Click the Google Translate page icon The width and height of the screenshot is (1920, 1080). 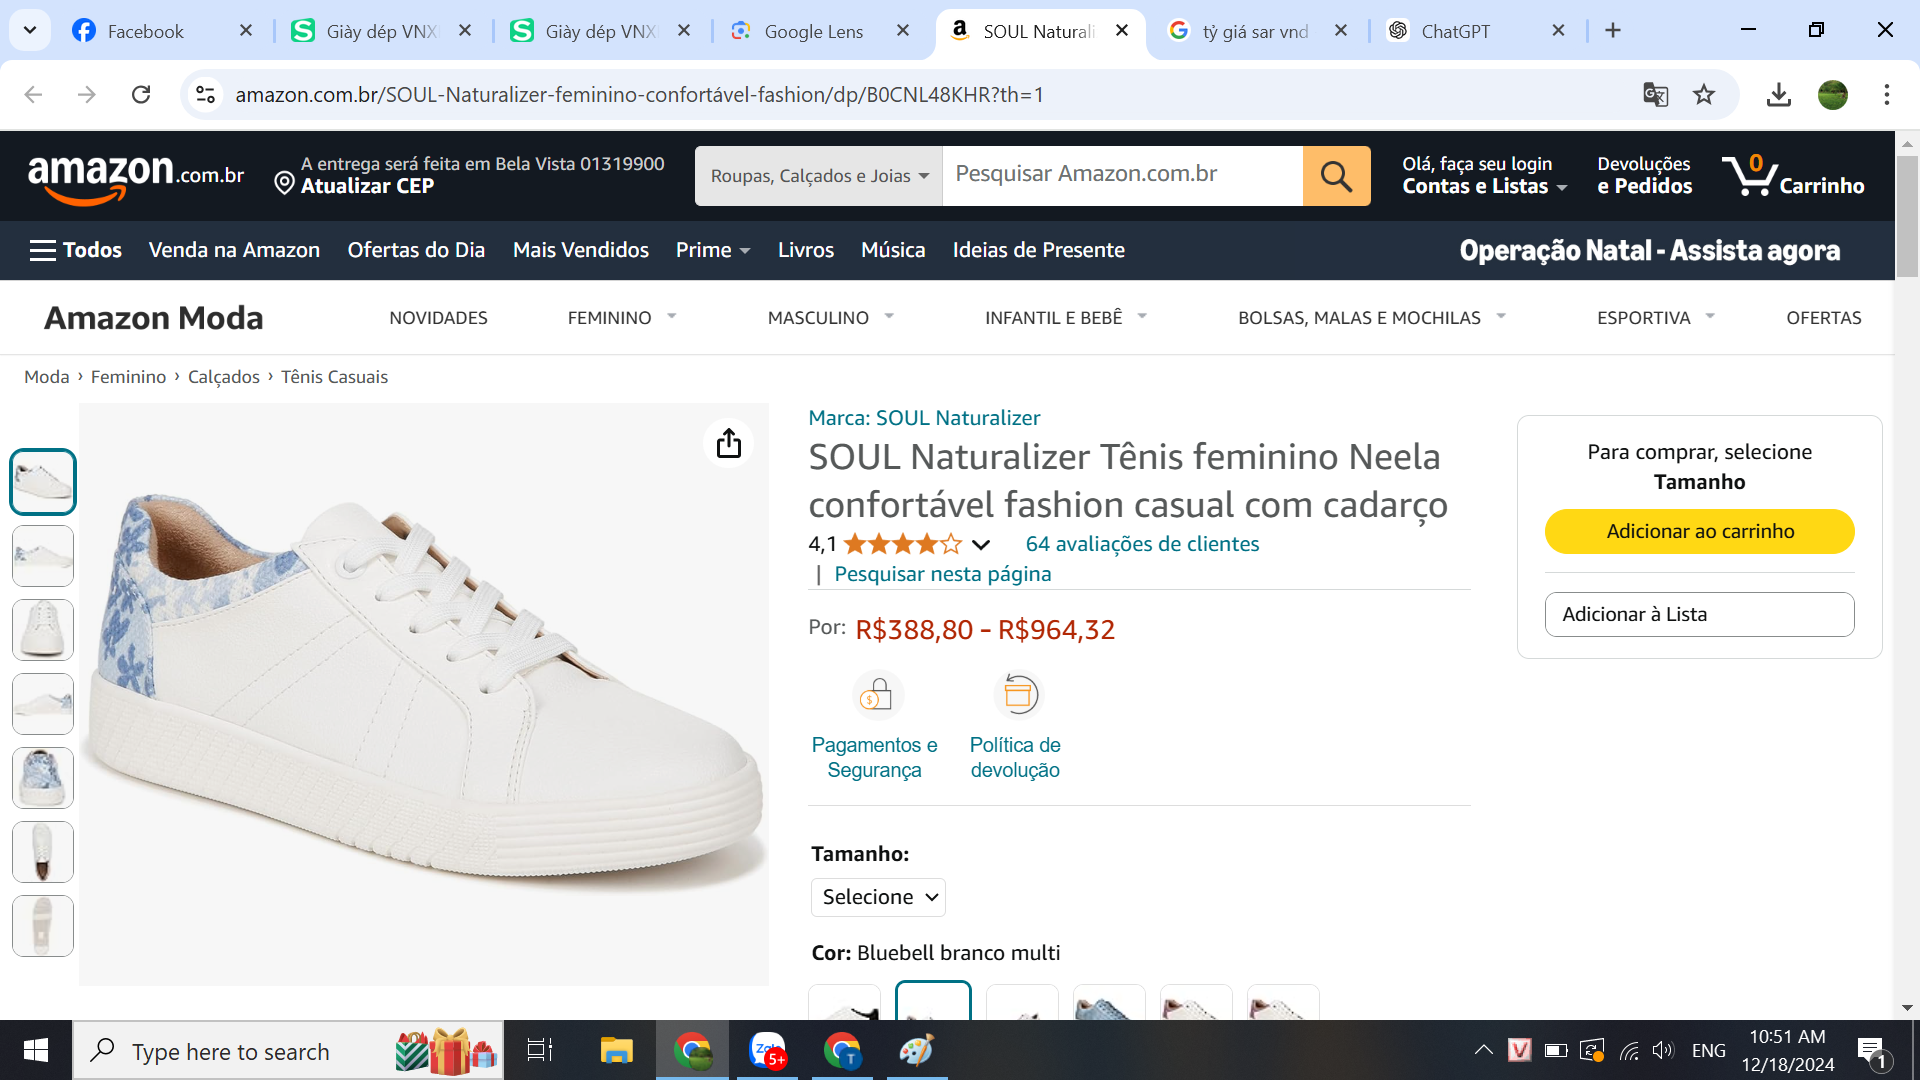(x=1655, y=95)
